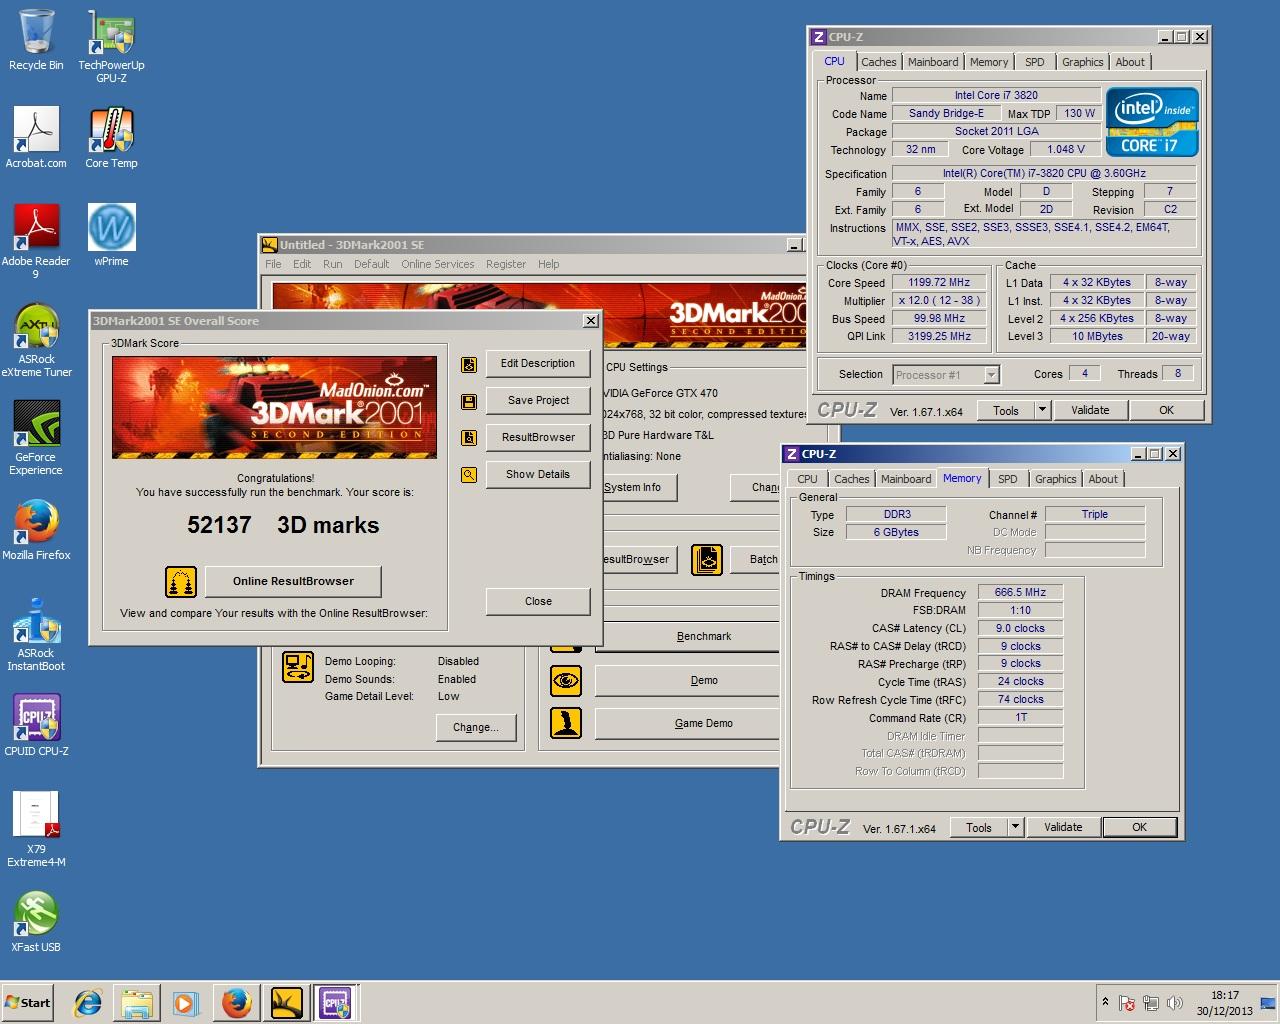The image size is (1280, 1024).
Task: Click the Online ResultBrowser people icon
Action: tap(181, 581)
